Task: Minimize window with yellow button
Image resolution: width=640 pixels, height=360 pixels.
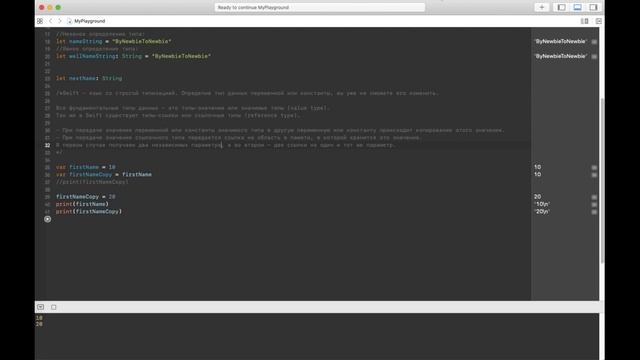Action: [x=50, y=7]
